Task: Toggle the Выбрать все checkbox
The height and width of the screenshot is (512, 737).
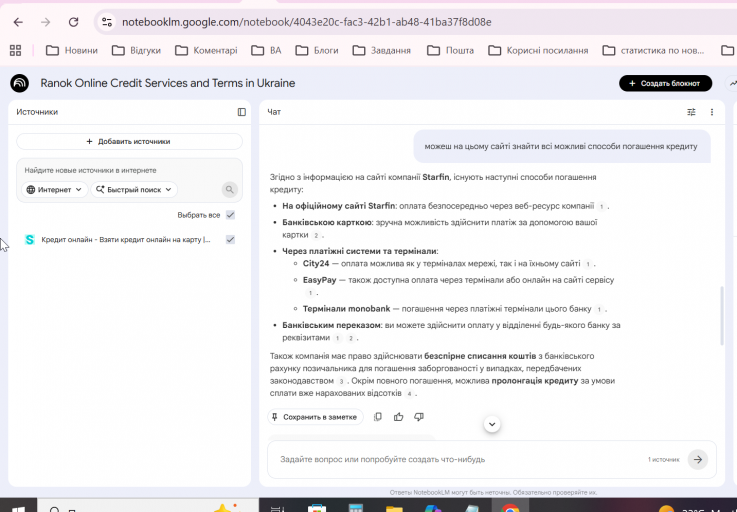Action: point(230,215)
